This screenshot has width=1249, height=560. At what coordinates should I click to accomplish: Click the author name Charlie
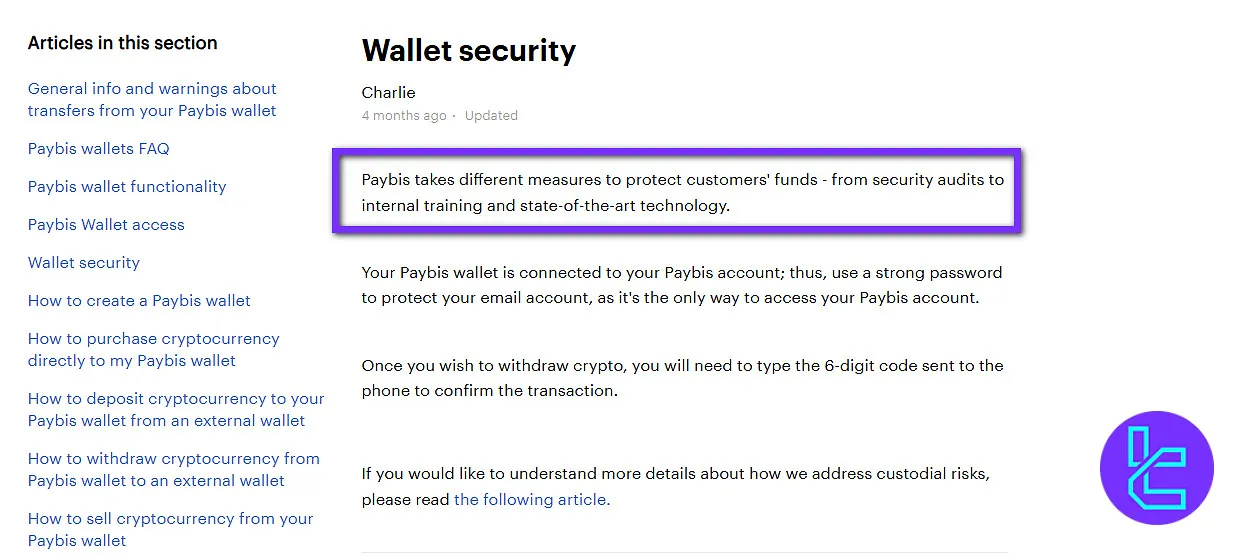point(388,93)
